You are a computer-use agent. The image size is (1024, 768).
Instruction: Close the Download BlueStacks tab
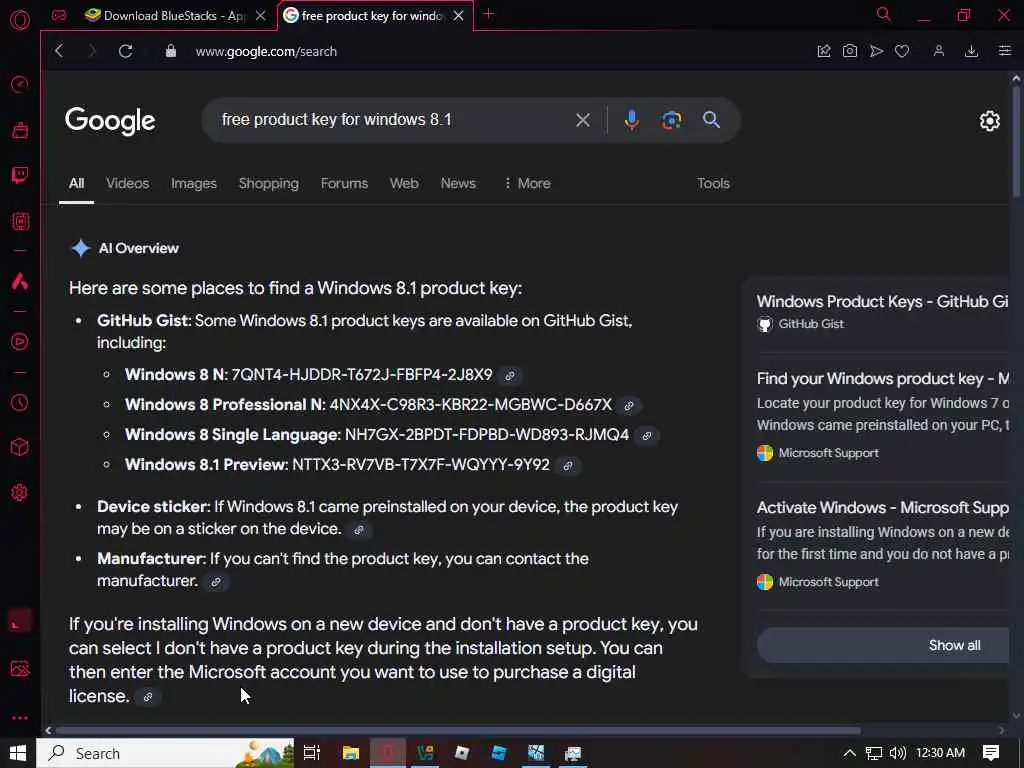click(261, 16)
